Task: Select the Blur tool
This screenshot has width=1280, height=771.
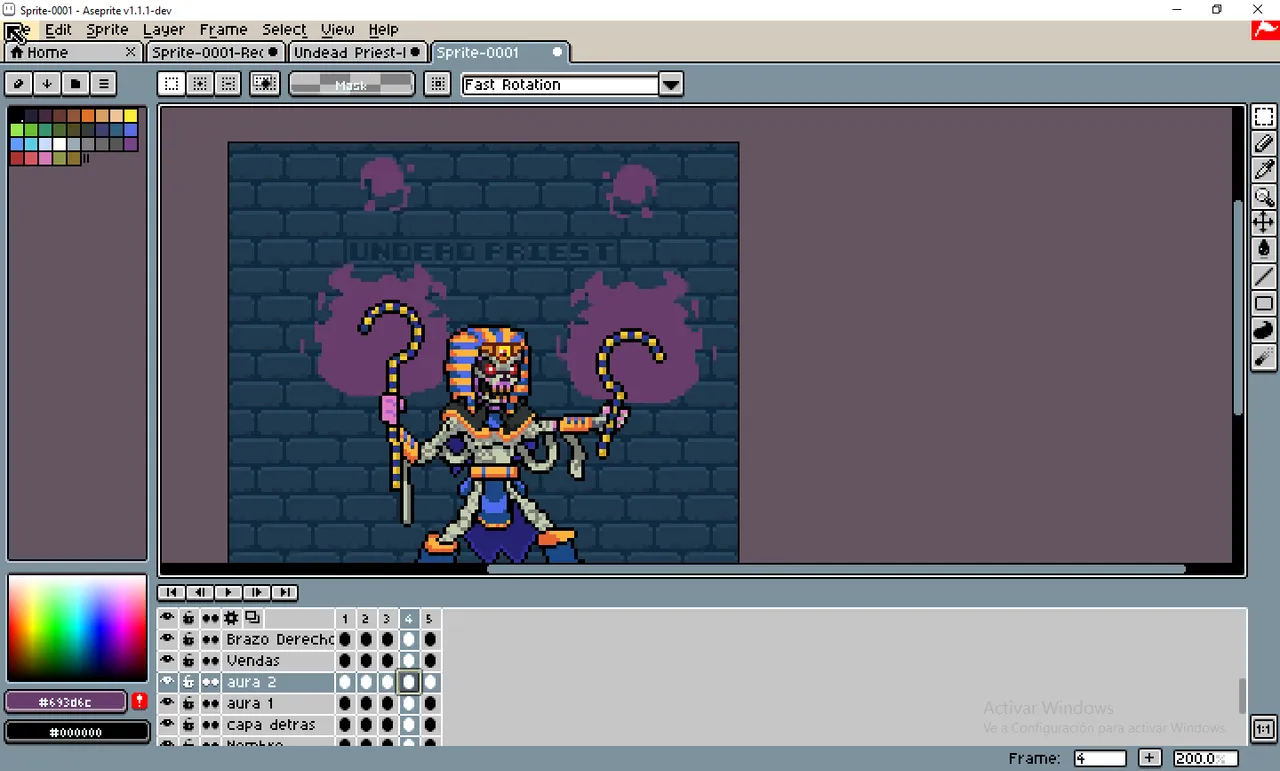Action: [x=1264, y=357]
